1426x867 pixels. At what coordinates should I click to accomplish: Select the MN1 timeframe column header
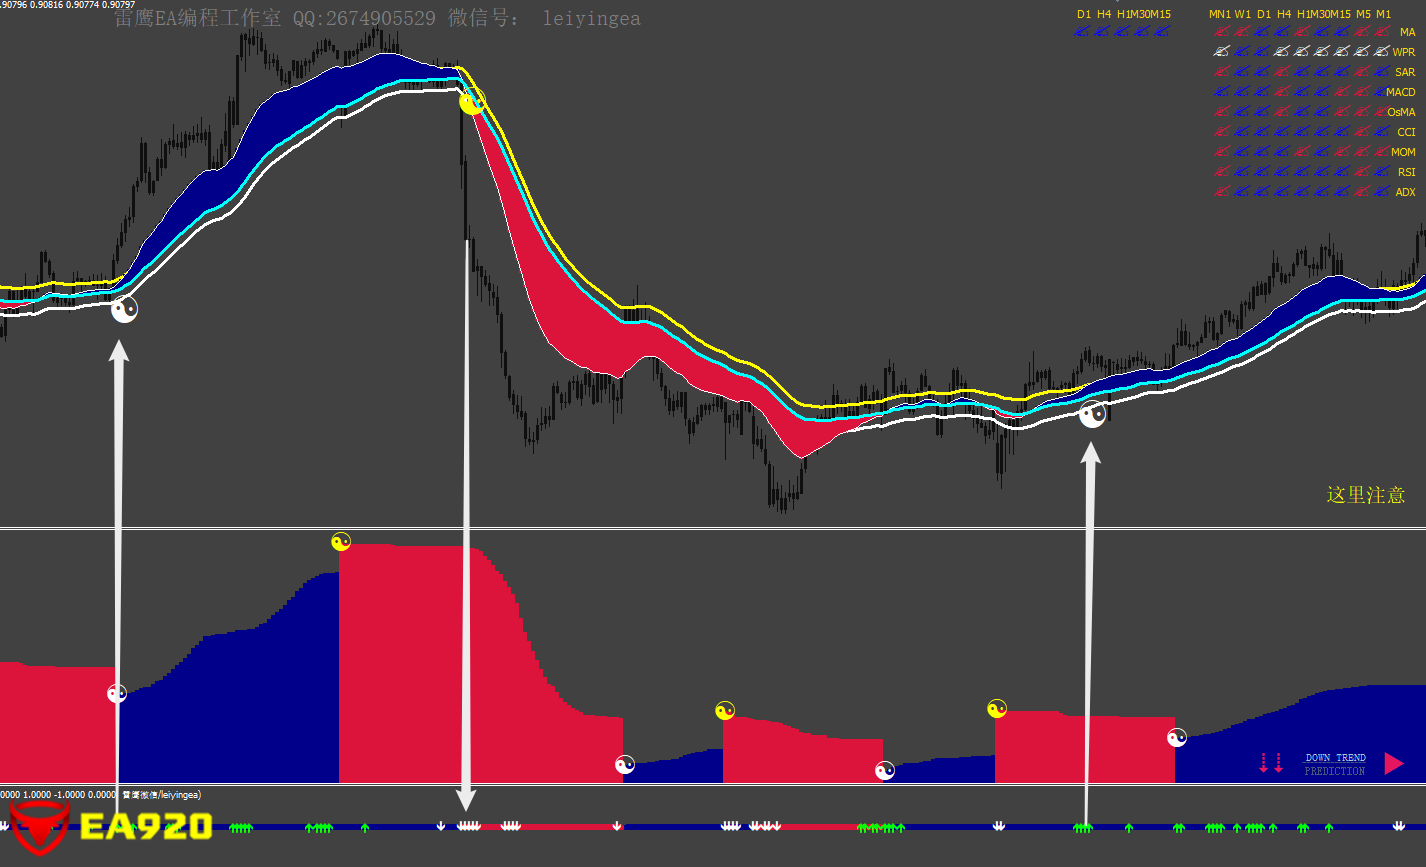coord(1220,14)
